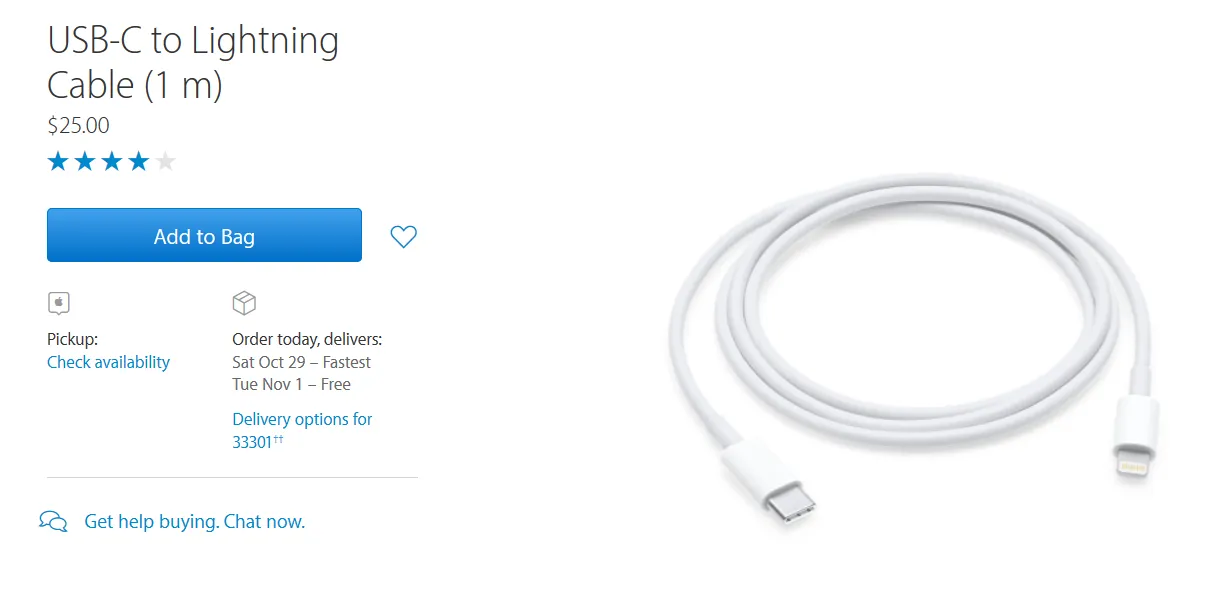Save item with the heart favorite icon
This screenshot has height=592, width=1230.
point(403,237)
